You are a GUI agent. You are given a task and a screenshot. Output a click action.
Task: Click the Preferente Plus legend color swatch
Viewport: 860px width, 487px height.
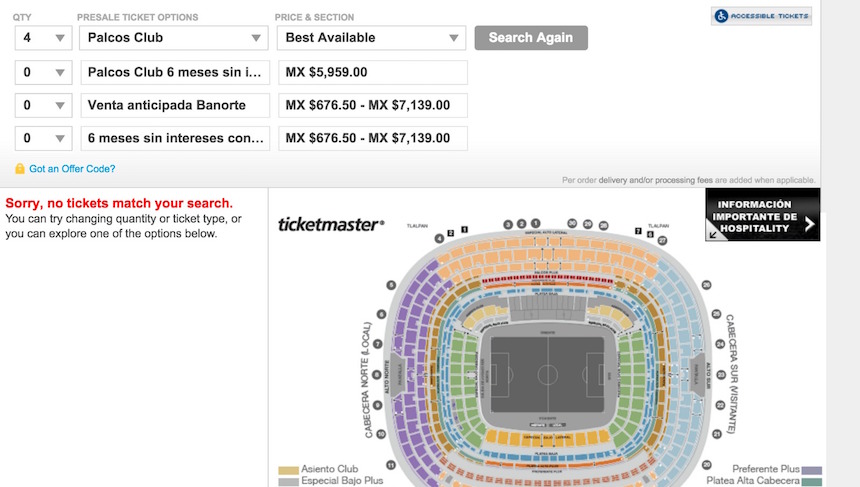(x=812, y=469)
